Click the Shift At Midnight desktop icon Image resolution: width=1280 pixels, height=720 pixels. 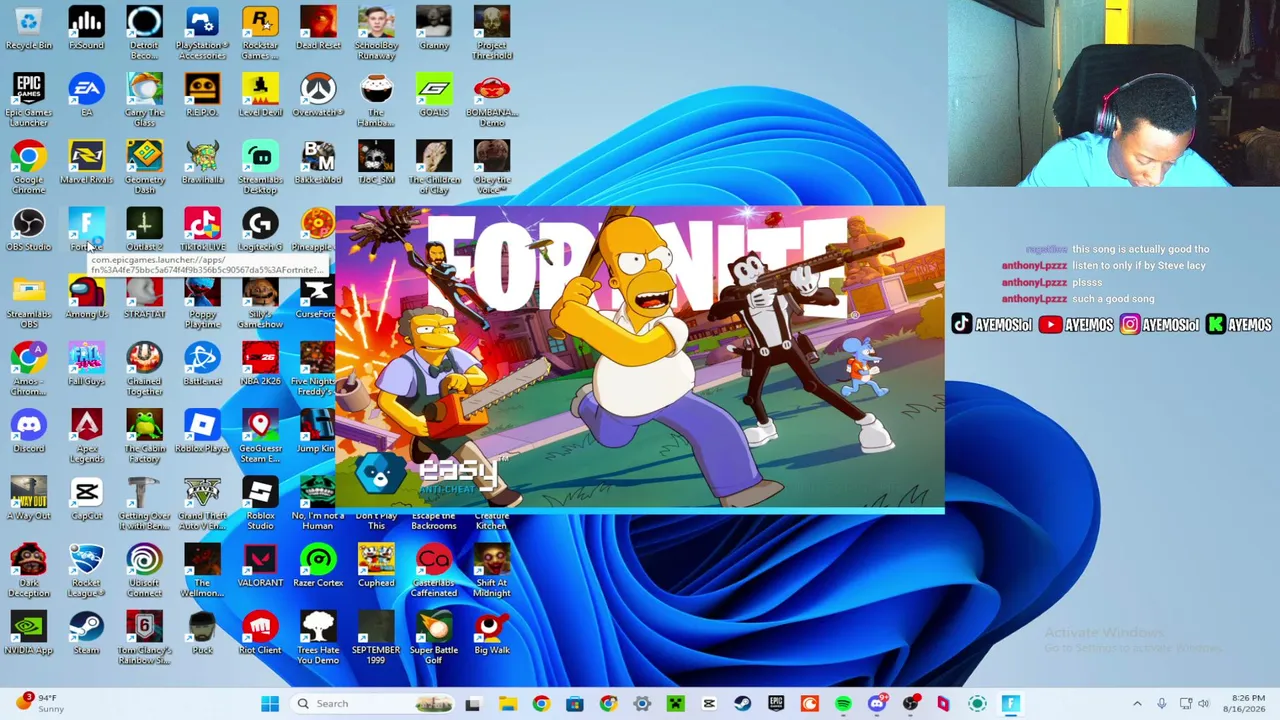tap(491, 570)
